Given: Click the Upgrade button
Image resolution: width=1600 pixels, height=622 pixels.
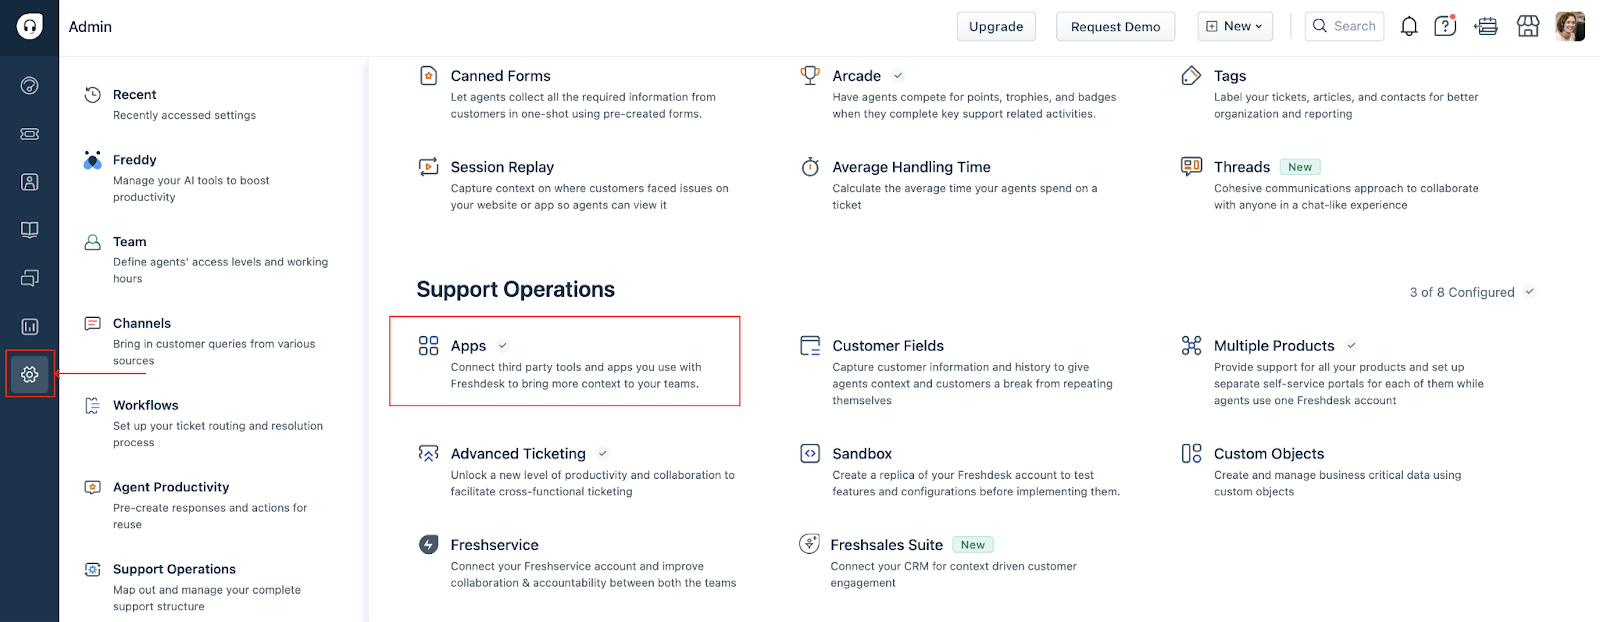Looking at the screenshot, I should (996, 26).
